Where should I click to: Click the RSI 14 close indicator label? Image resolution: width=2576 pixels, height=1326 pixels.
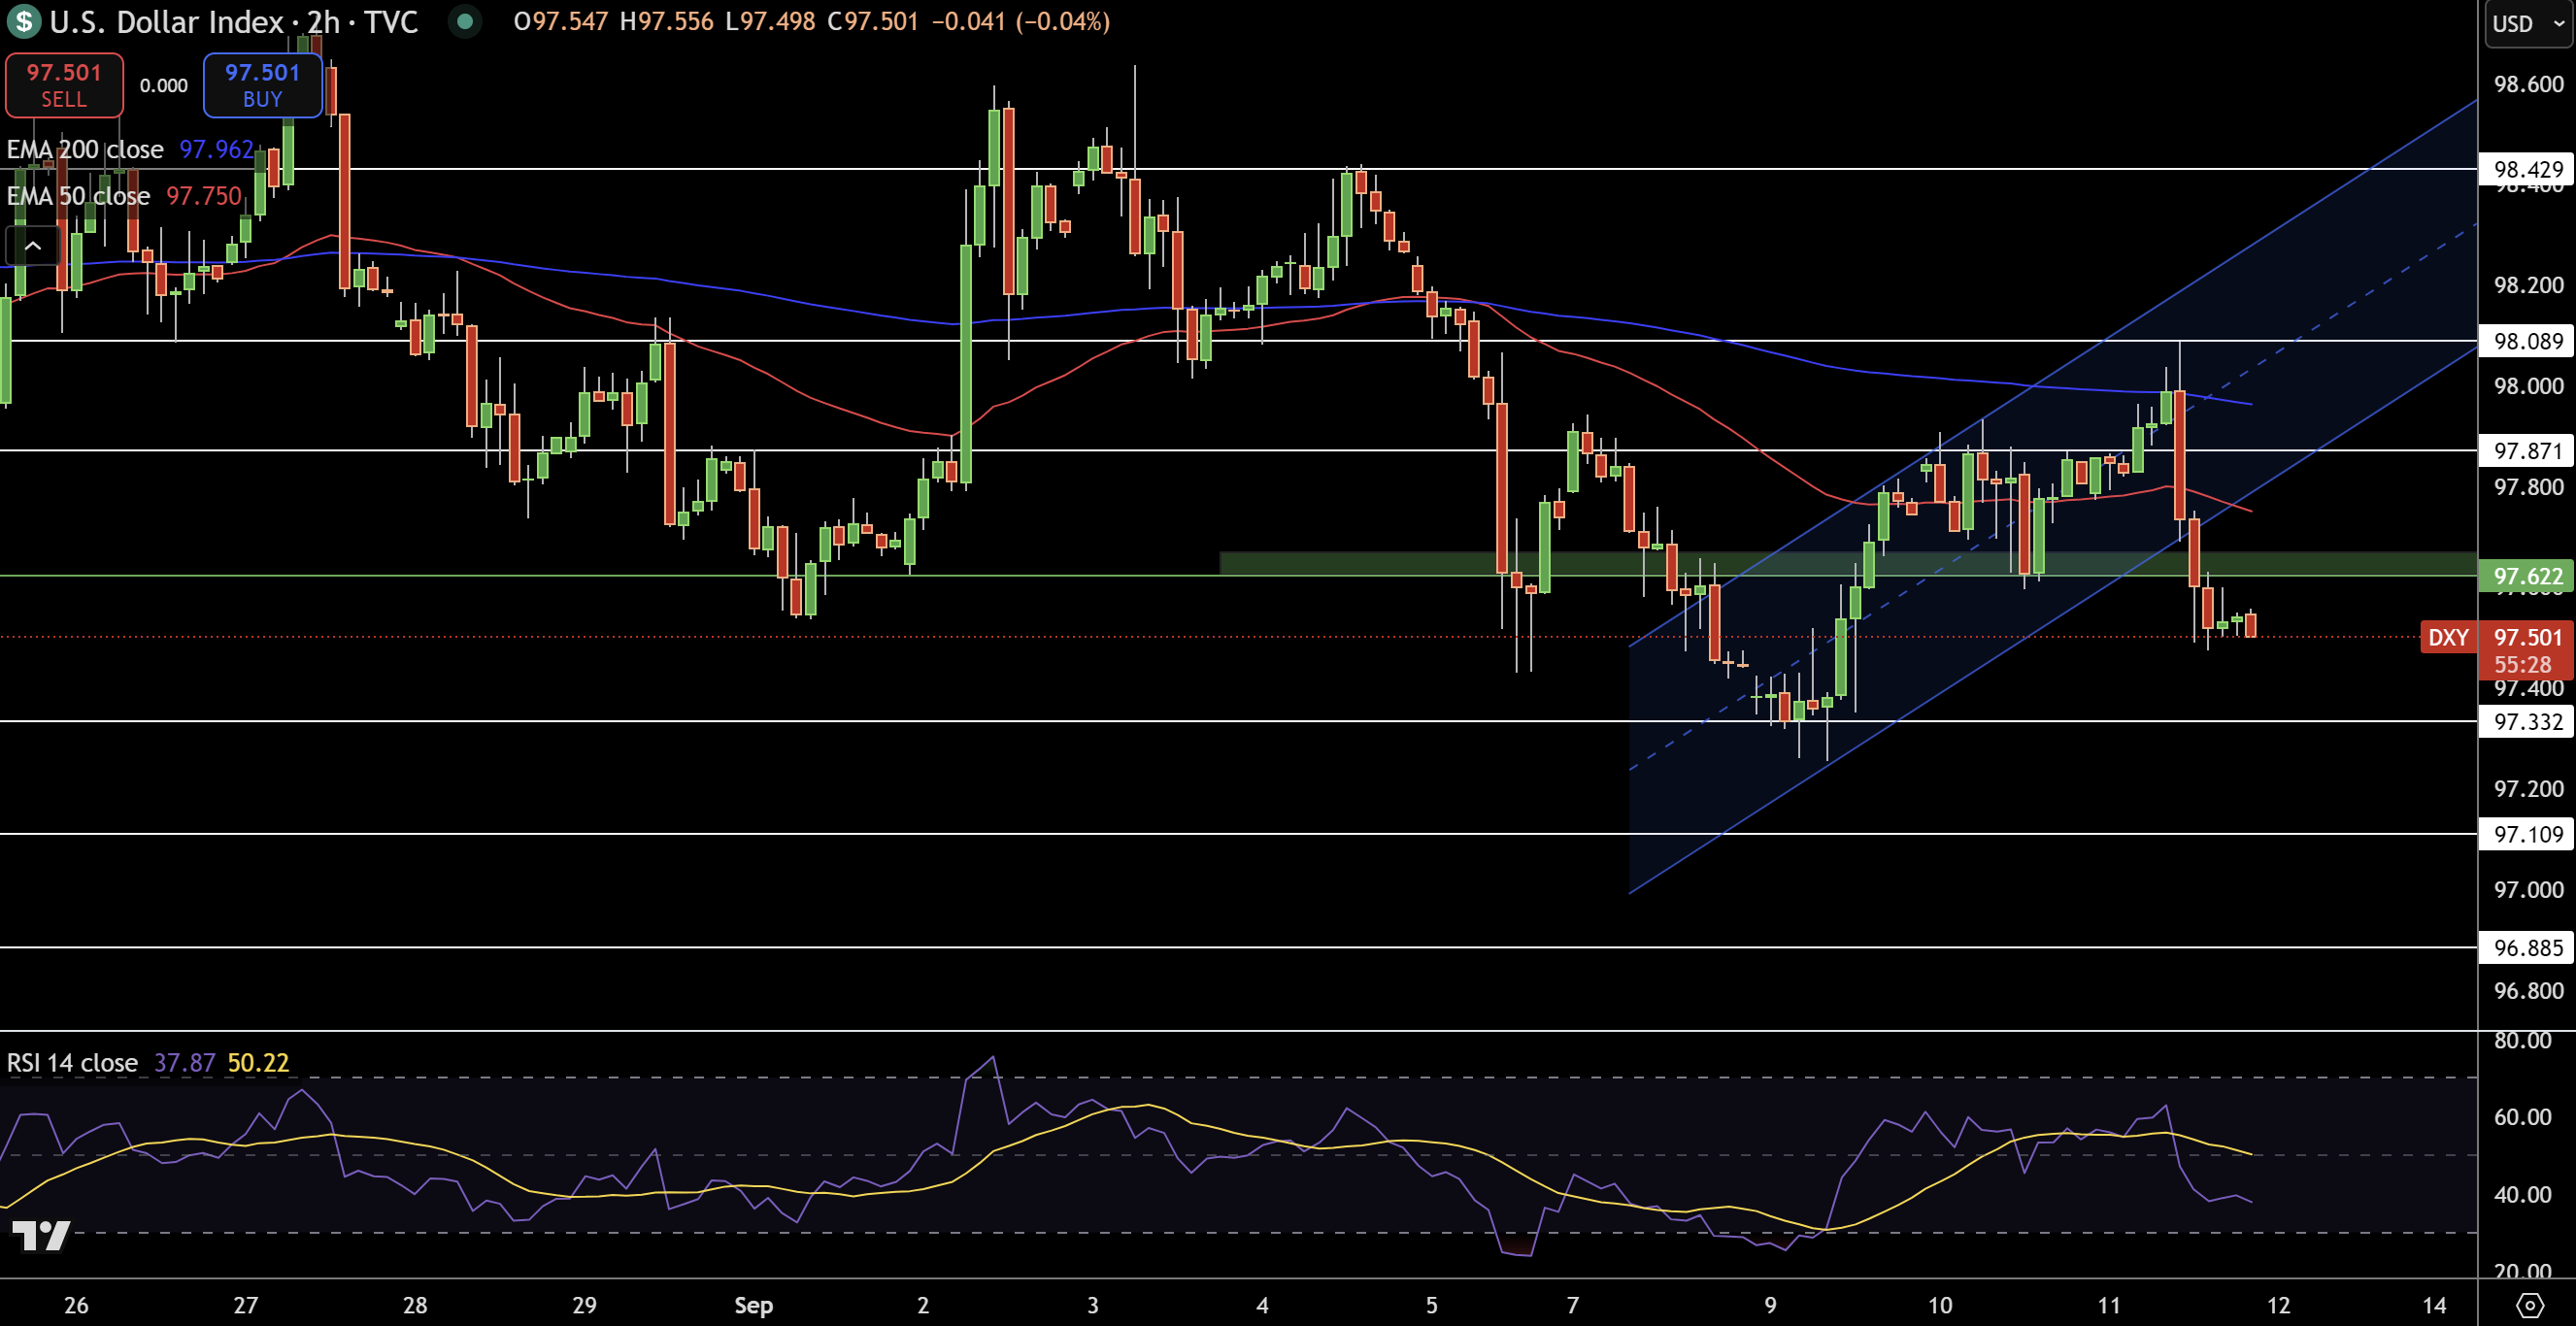click(x=70, y=1063)
